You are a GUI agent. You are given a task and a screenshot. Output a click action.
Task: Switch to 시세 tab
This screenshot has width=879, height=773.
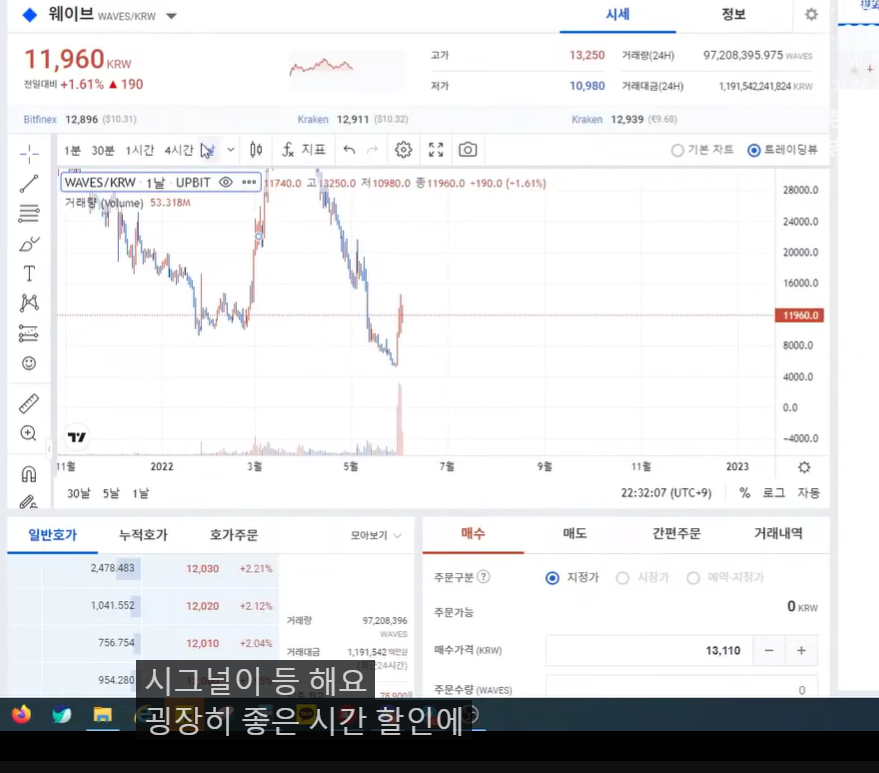coord(617,15)
